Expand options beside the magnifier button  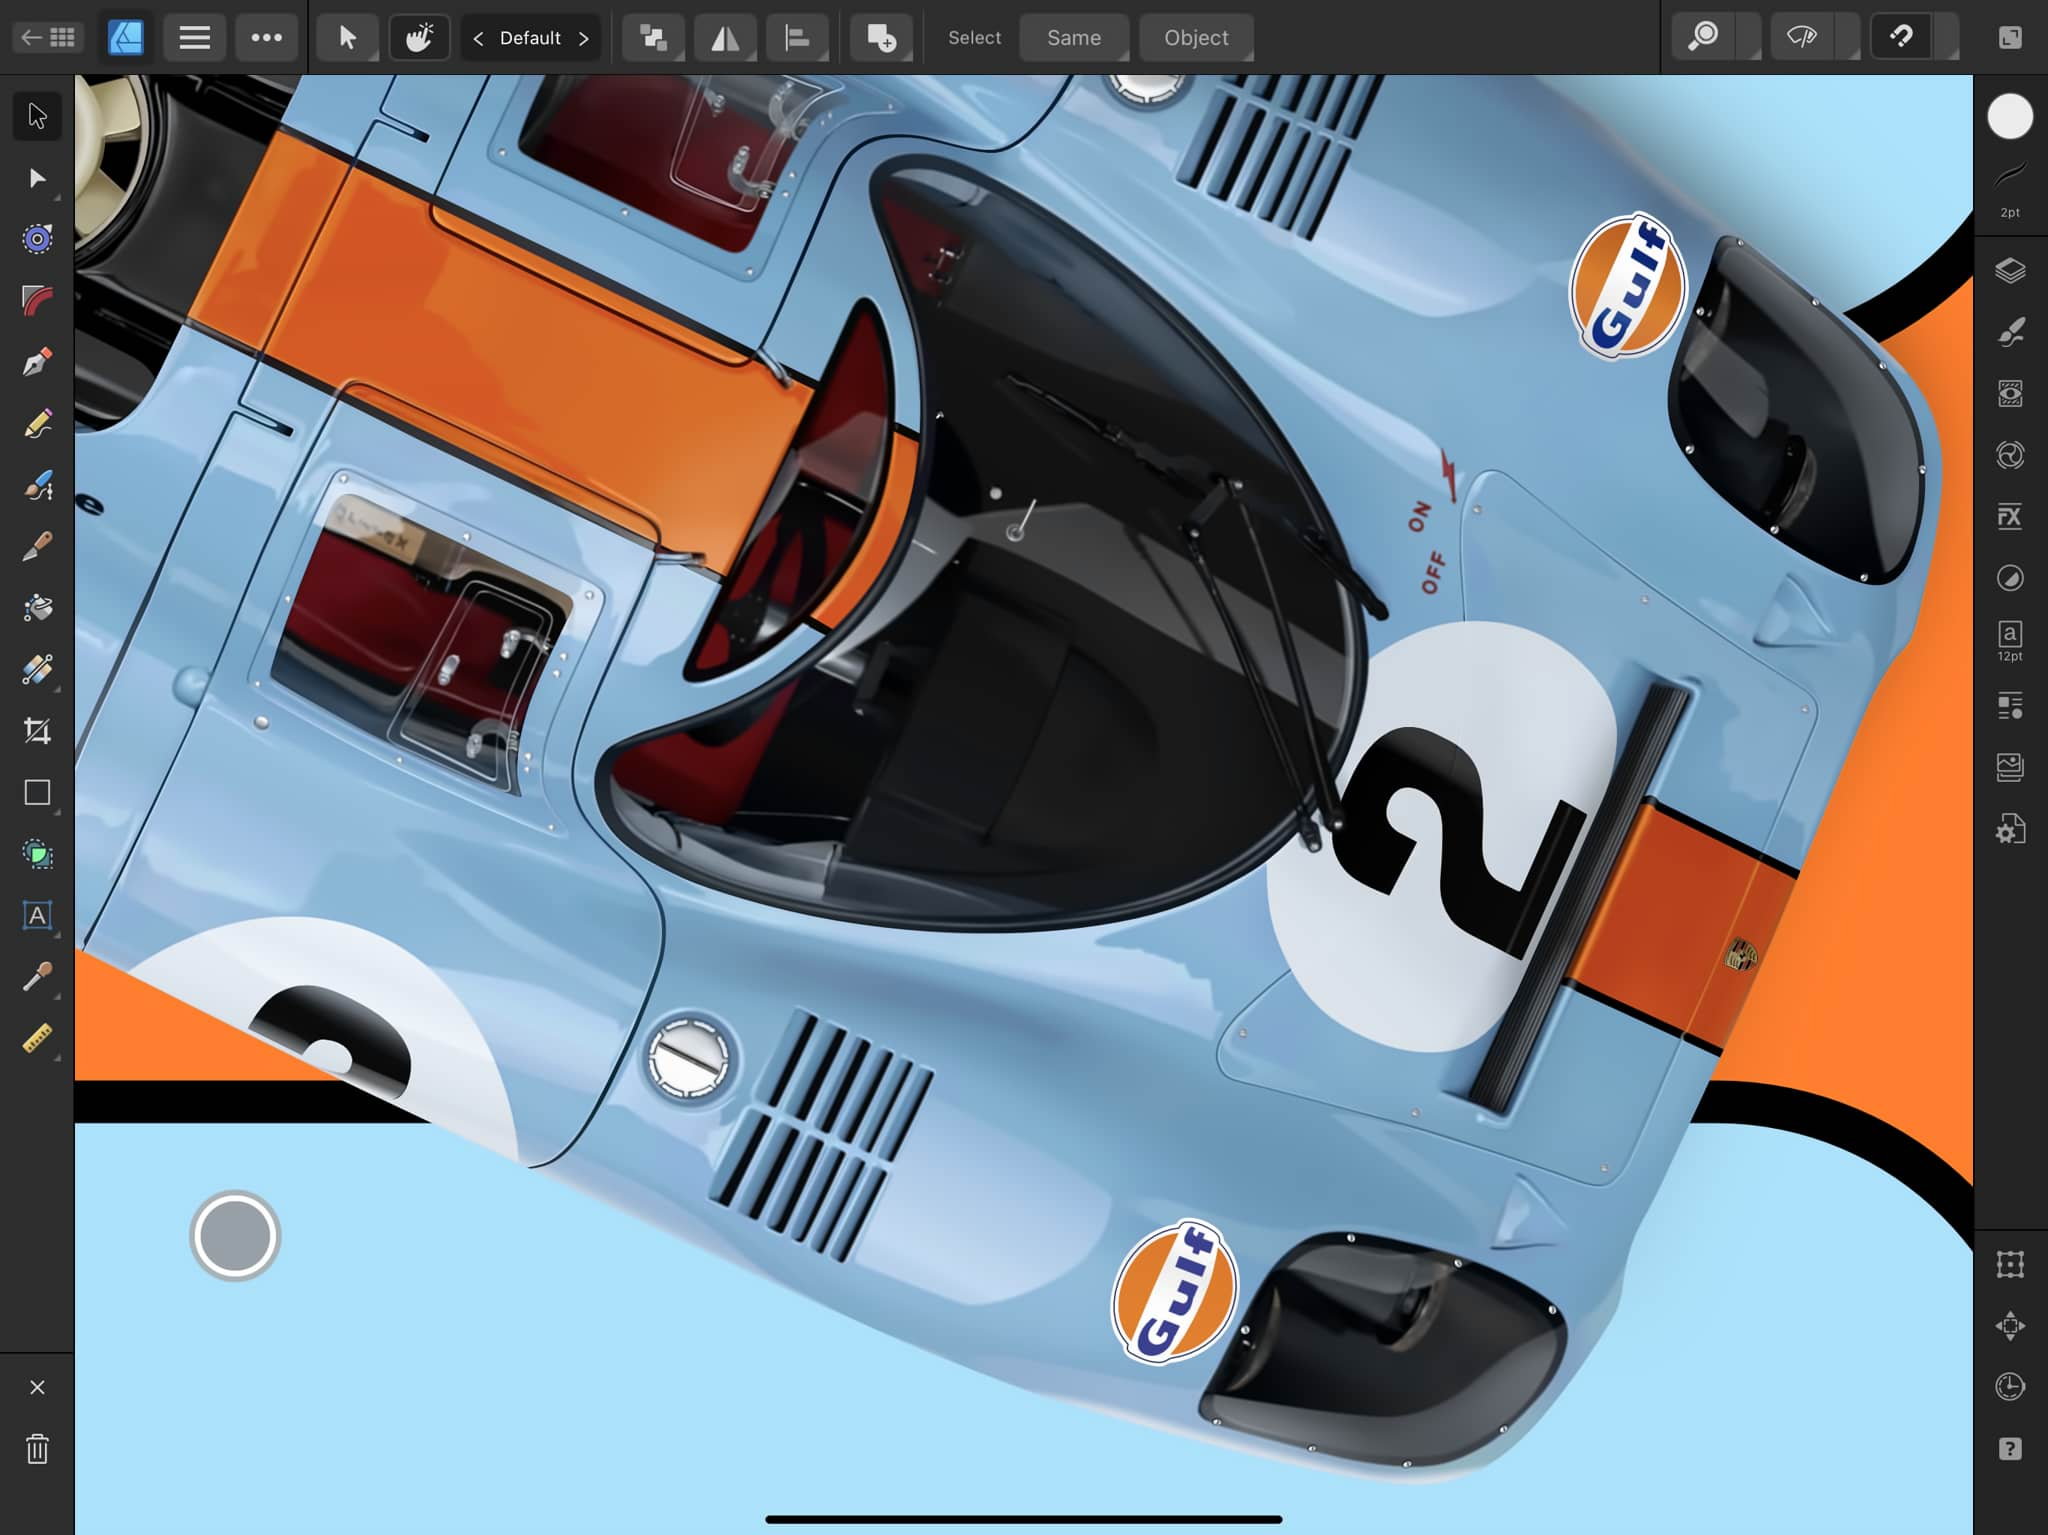tap(1748, 38)
